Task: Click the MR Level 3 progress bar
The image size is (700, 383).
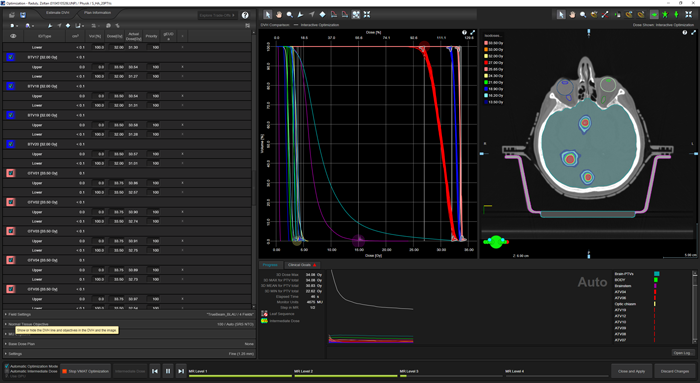Action: pos(451,376)
